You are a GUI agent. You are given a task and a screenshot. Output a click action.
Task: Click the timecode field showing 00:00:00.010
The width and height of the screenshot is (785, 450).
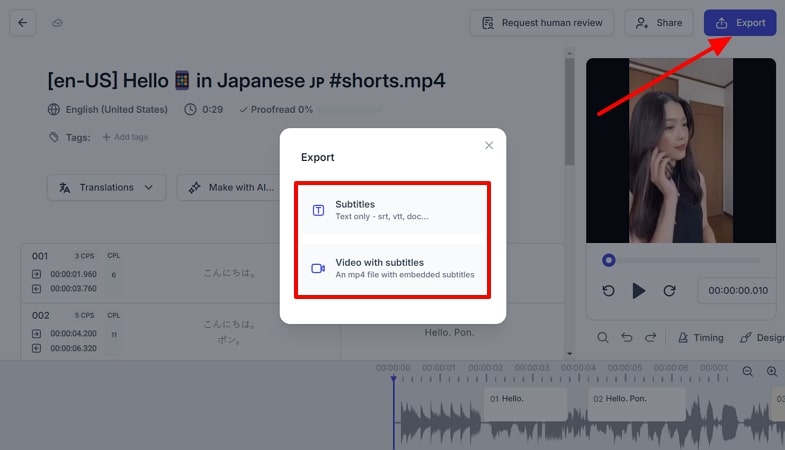pos(737,291)
